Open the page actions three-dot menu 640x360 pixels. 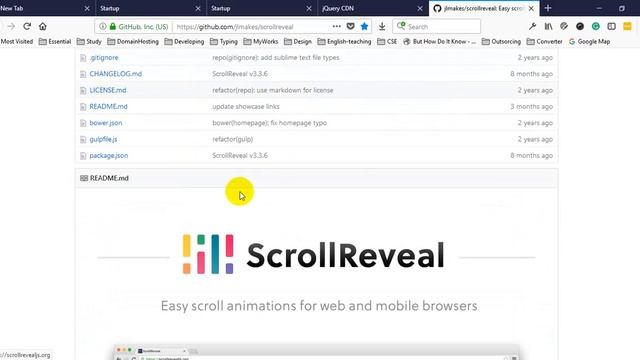[x=336, y=27]
